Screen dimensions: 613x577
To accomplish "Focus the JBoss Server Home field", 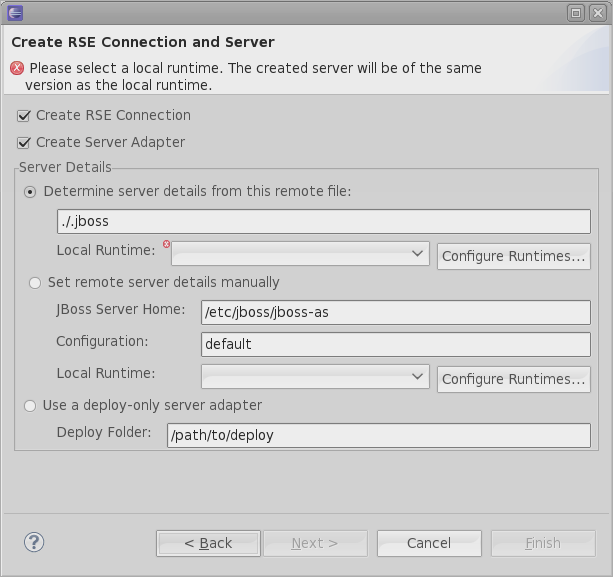I will 395,312.
